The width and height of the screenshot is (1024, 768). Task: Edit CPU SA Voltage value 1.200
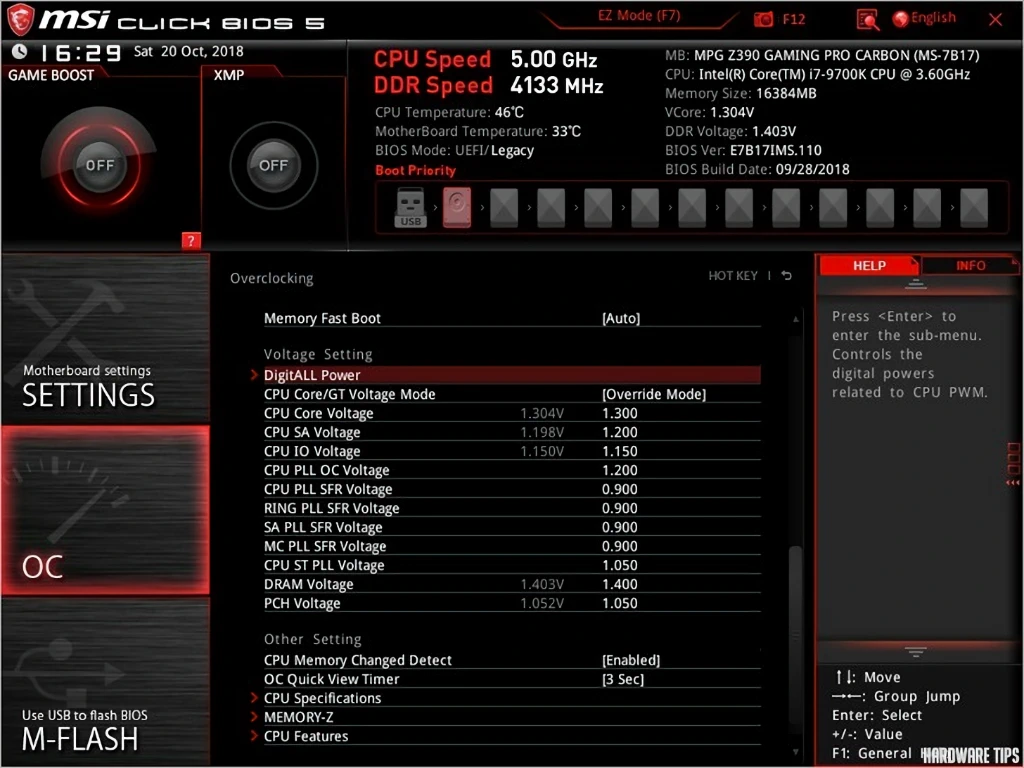(620, 432)
